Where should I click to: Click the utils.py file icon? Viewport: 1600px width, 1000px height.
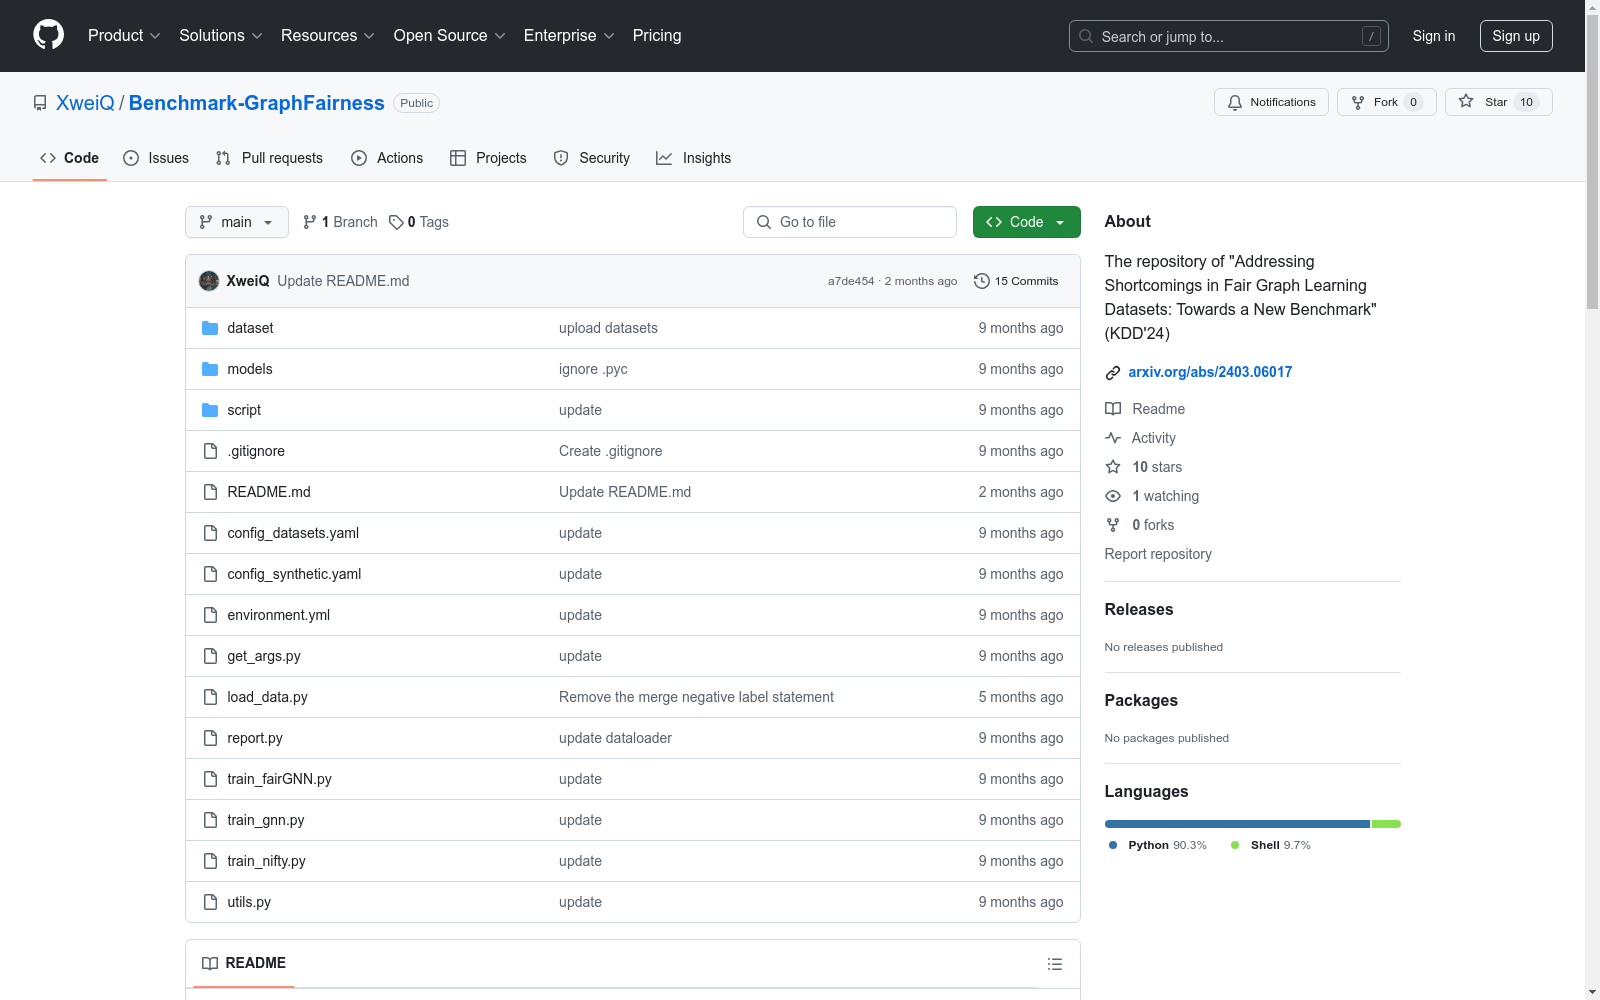click(x=210, y=902)
